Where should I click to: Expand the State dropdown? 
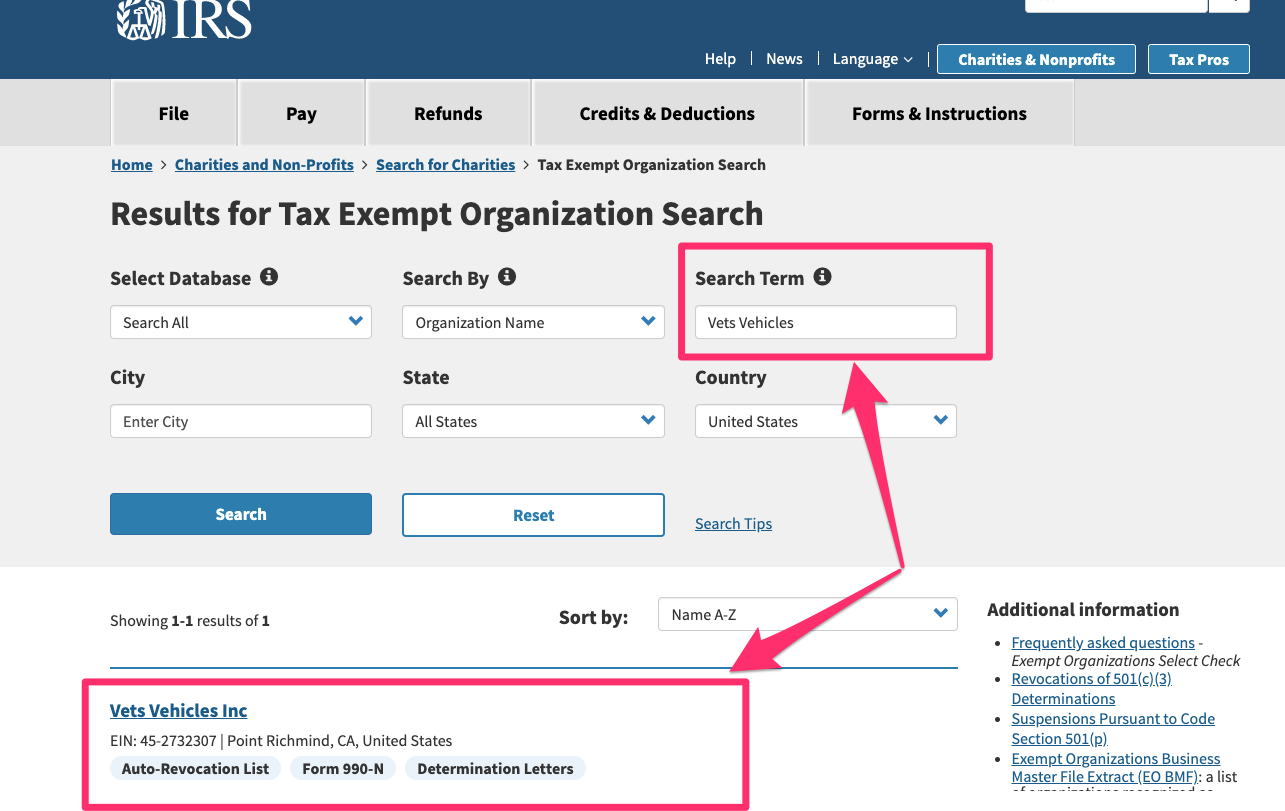pos(533,421)
